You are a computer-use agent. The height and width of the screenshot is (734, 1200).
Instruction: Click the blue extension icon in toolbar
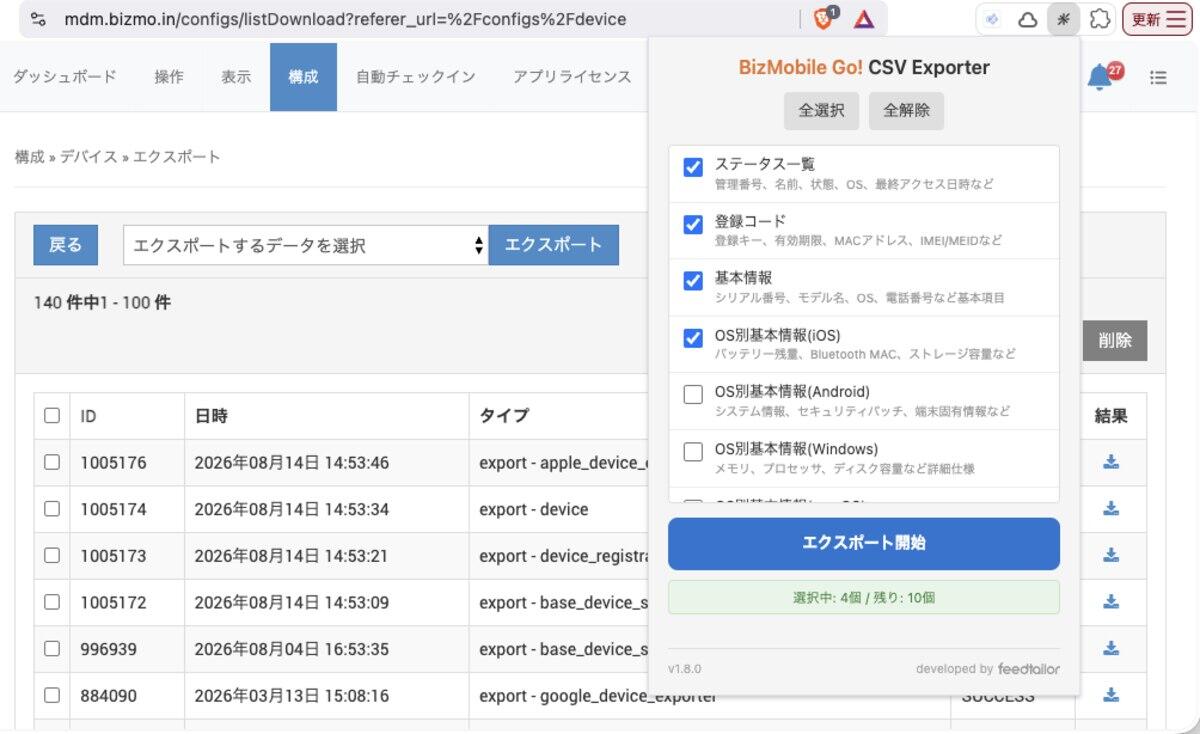992,19
